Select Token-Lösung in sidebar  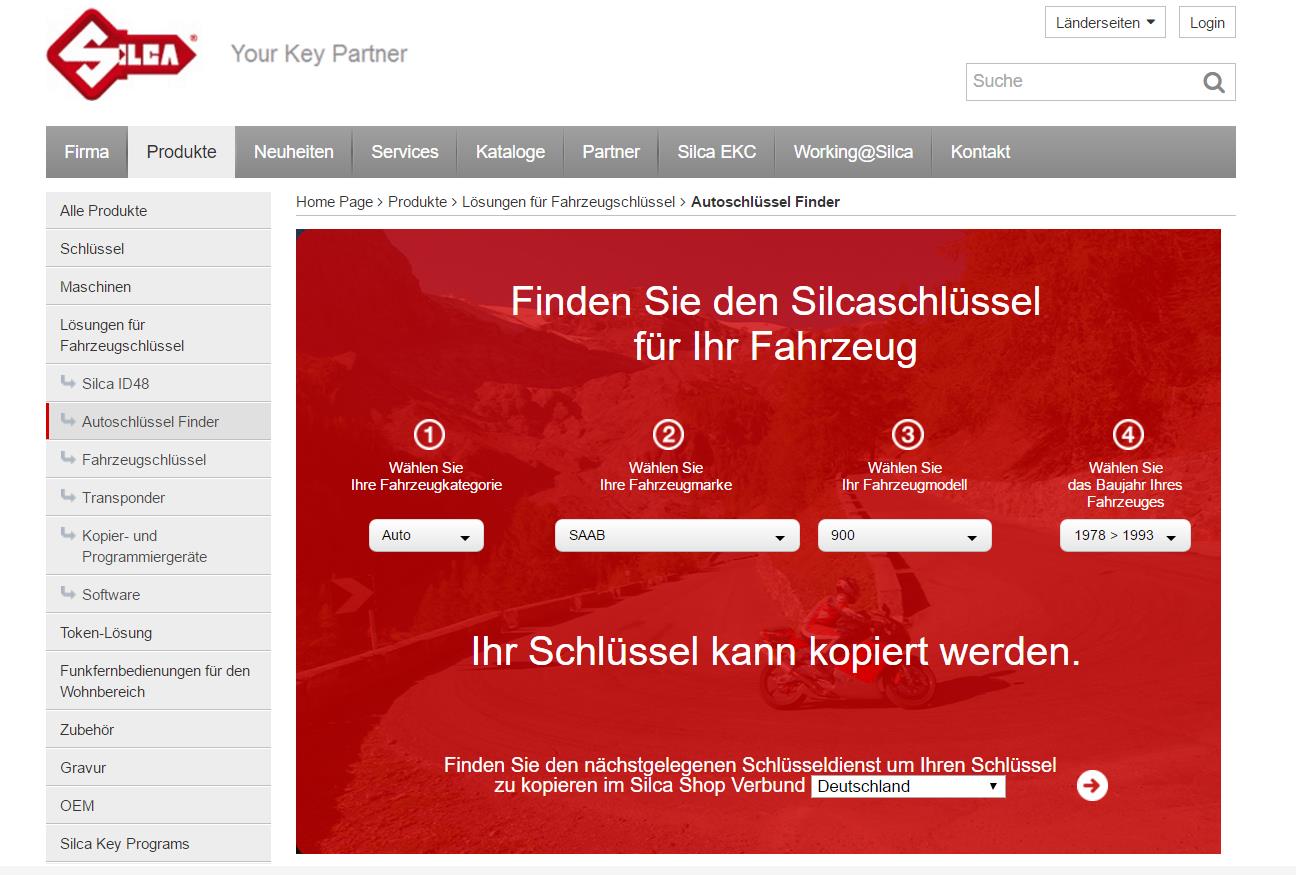coord(158,632)
